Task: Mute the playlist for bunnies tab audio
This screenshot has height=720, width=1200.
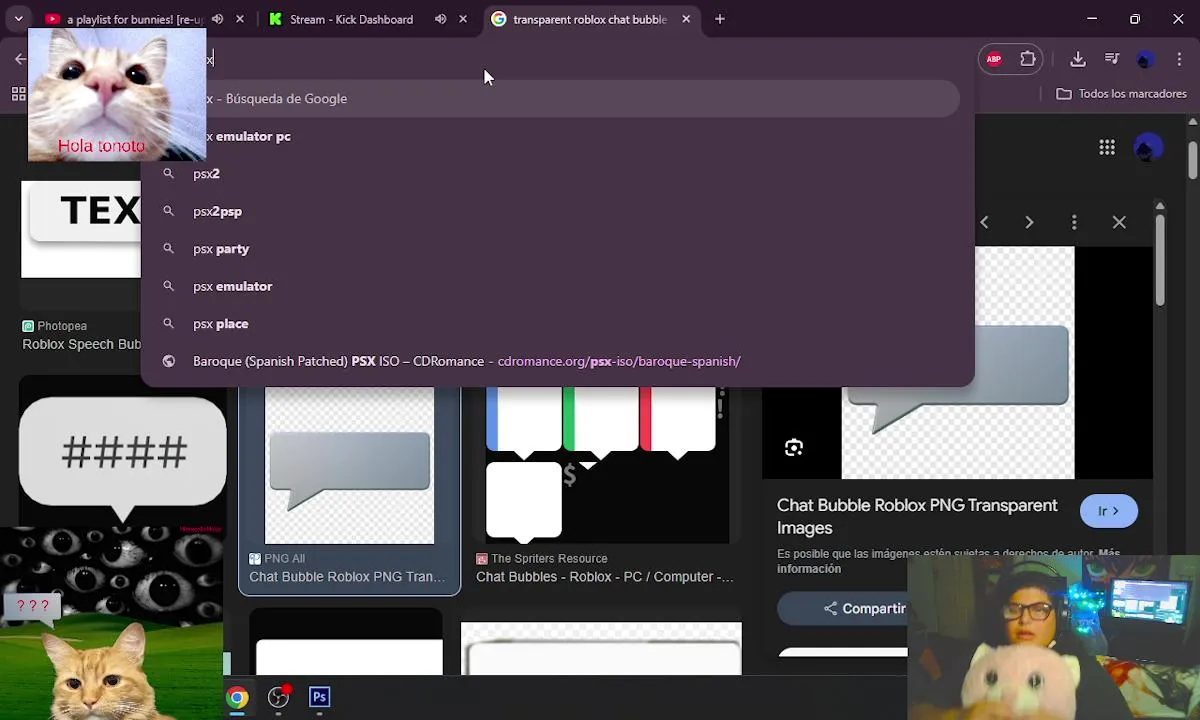Action: click(217, 19)
